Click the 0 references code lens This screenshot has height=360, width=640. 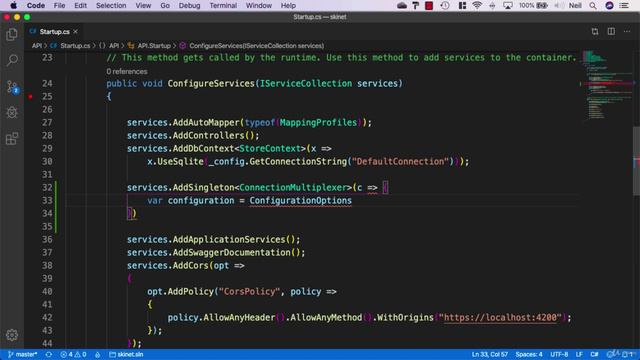tap(127, 71)
